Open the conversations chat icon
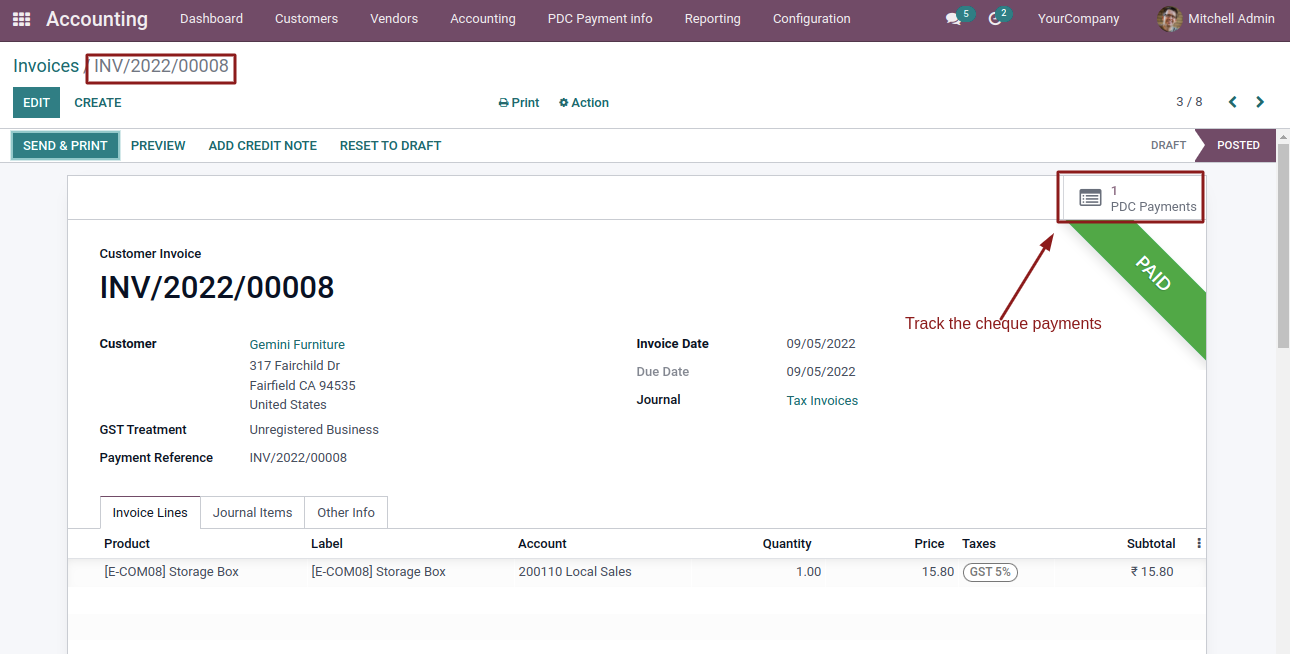The height and width of the screenshot is (654, 1290). (x=953, y=19)
